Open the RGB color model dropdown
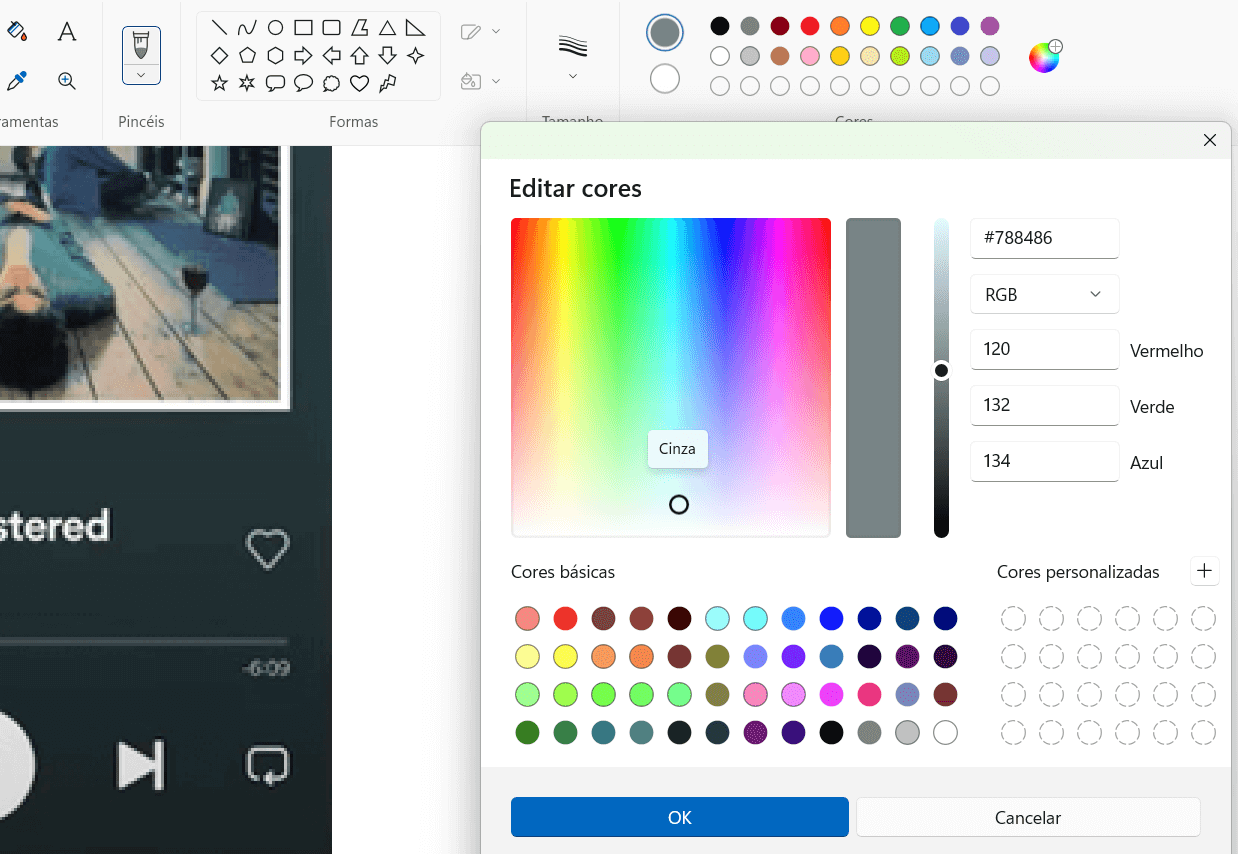Viewport: 1238px width, 854px height. [1044, 295]
